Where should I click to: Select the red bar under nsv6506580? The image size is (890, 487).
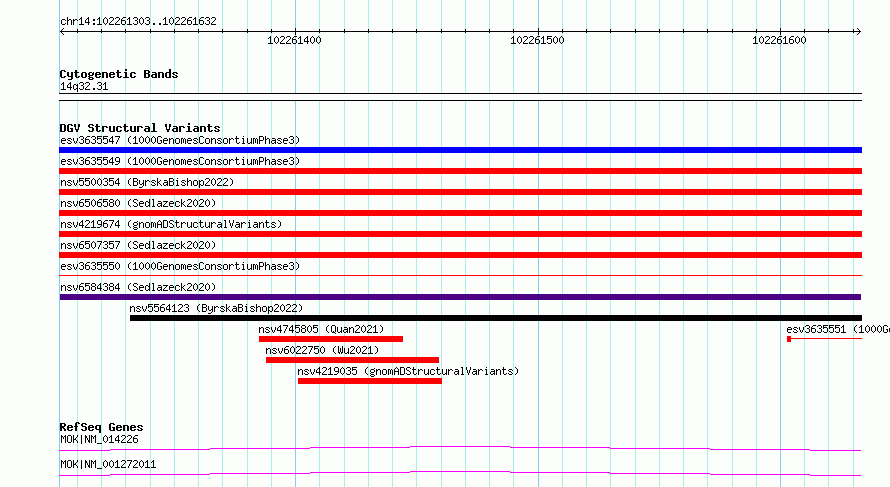tap(460, 213)
